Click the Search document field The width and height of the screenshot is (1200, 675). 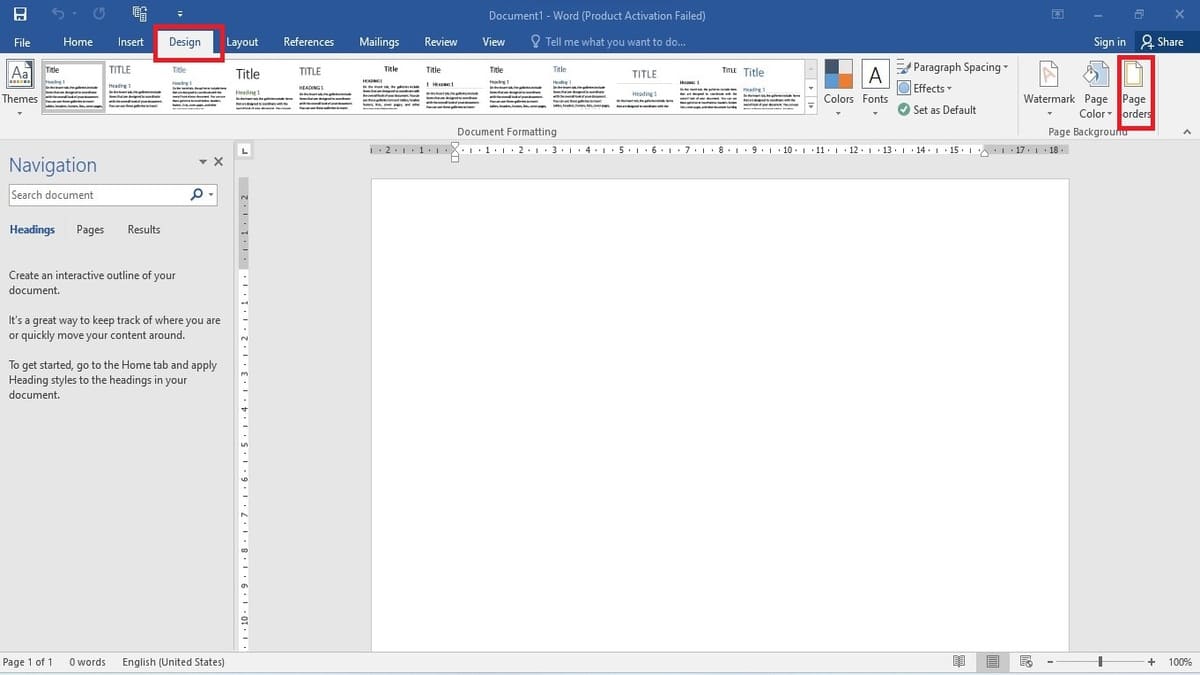[x=98, y=195]
